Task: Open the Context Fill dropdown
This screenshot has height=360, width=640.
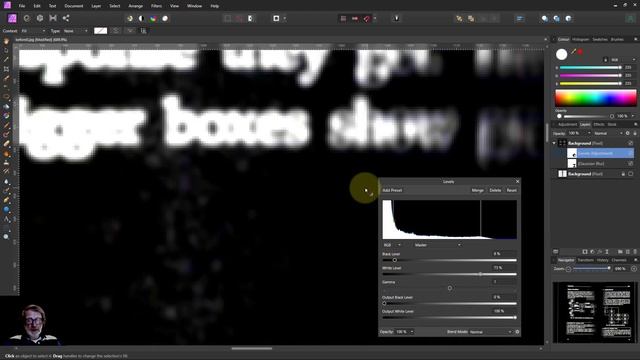Action: pyautogui.click(x=33, y=31)
